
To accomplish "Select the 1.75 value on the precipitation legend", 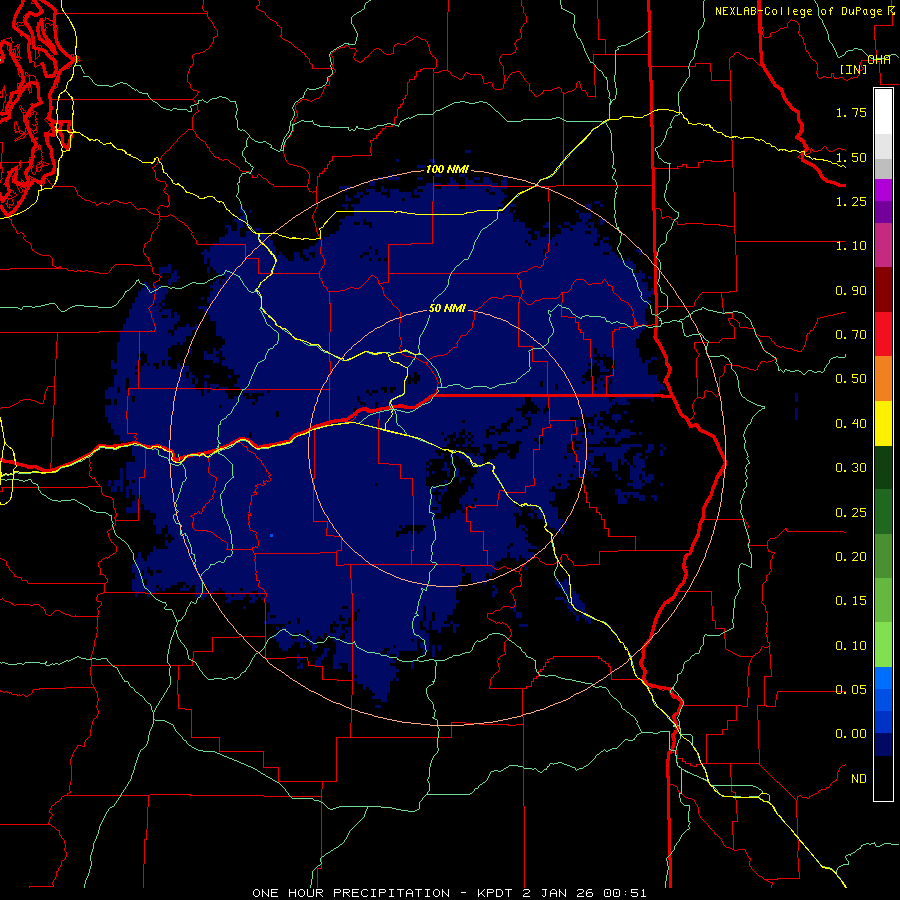I will [851, 112].
